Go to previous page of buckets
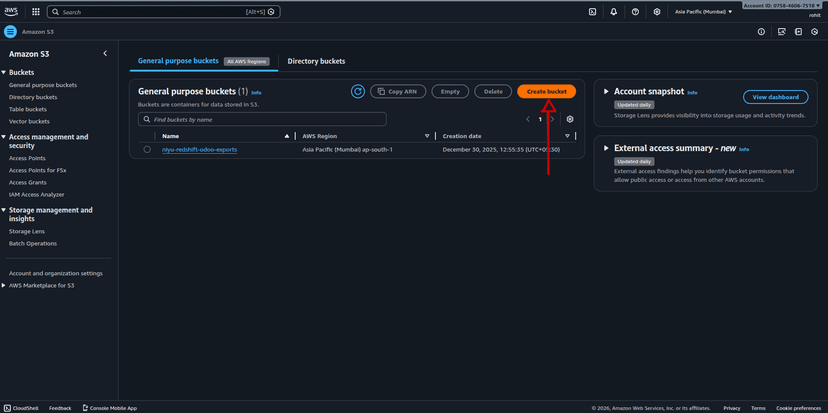This screenshot has height=413, width=828. (528, 119)
